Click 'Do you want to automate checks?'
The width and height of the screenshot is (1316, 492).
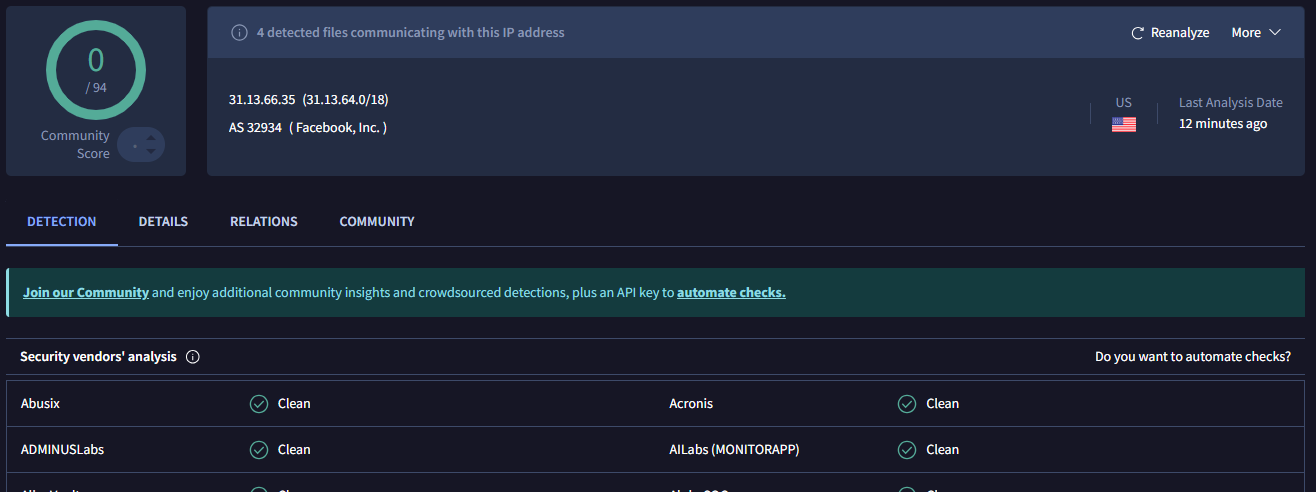1192,357
